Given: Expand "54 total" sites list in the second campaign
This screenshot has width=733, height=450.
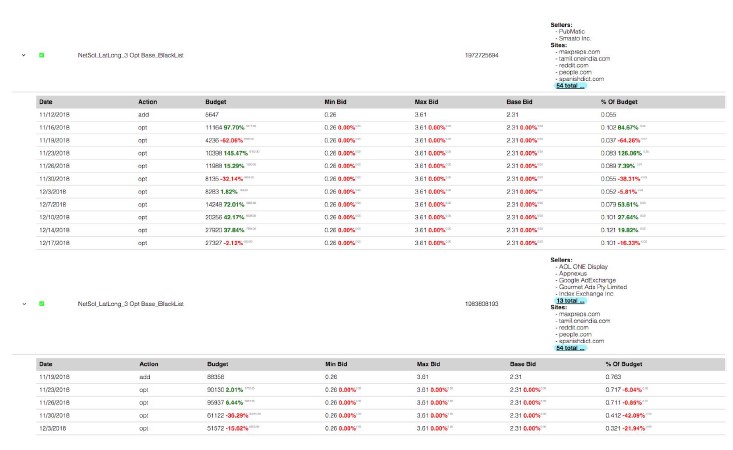Looking at the screenshot, I should click(x=571, y=348).
